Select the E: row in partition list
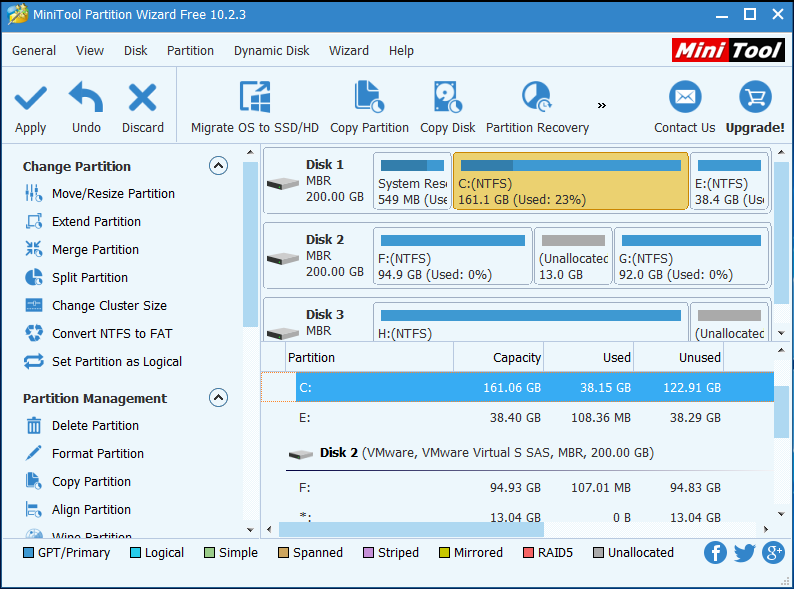 [x=517, y=417]
